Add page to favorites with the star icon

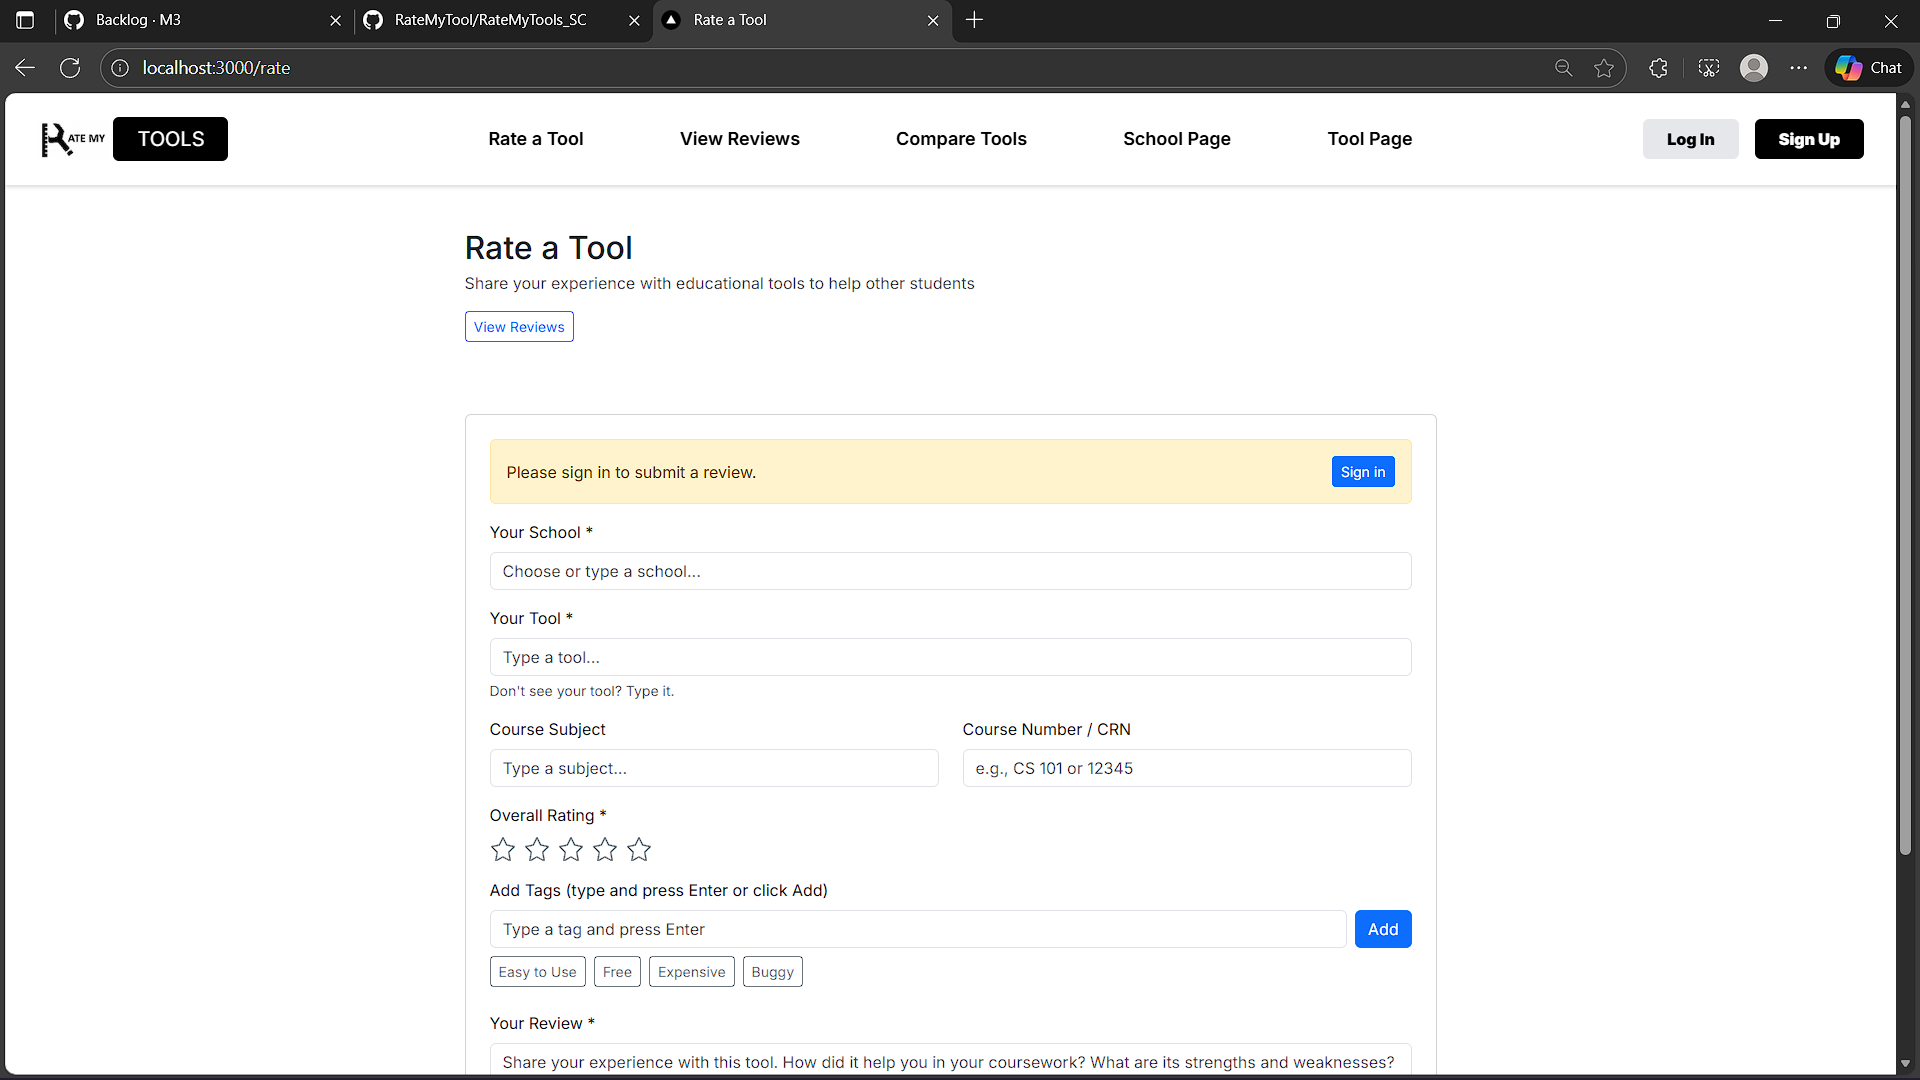point(1604,68)
